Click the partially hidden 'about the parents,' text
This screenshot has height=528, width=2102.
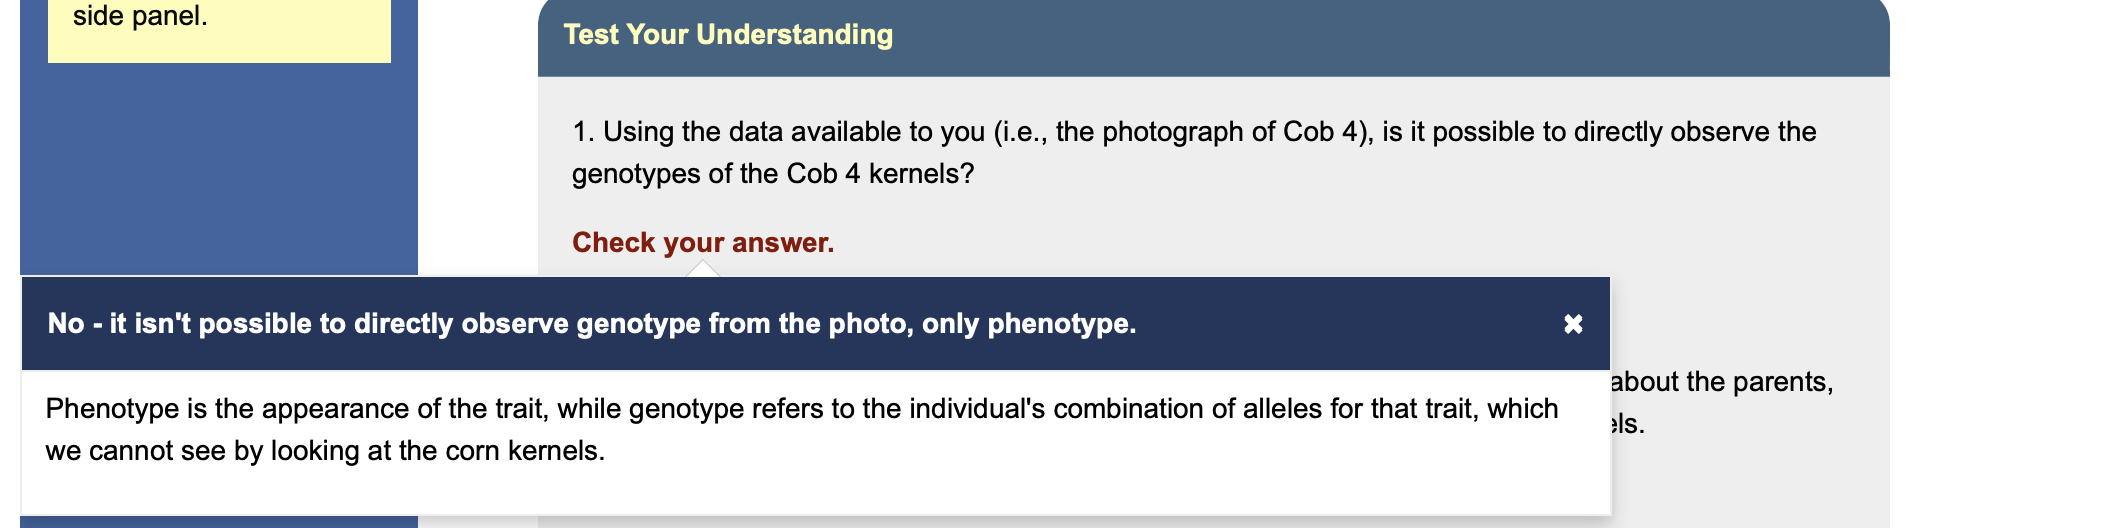(x=1722, y=382)
